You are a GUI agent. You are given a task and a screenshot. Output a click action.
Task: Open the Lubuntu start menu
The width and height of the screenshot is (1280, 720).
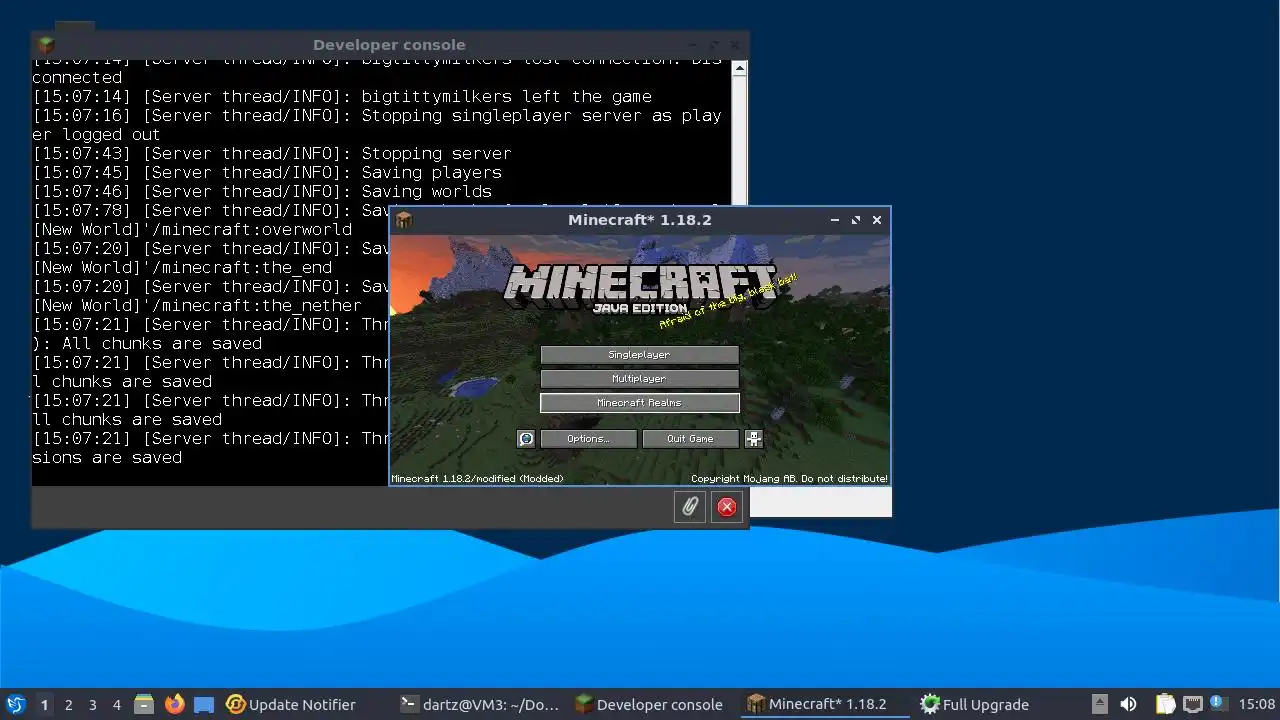coord(16,704)
